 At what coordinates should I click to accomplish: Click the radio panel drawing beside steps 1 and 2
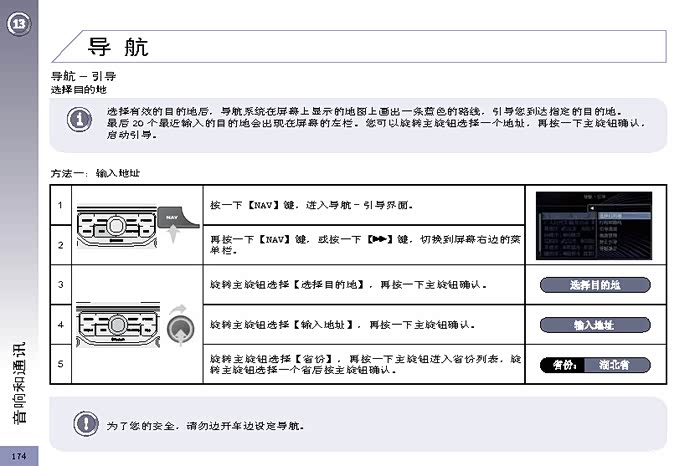pyautogui.click(x=117, y=228)
